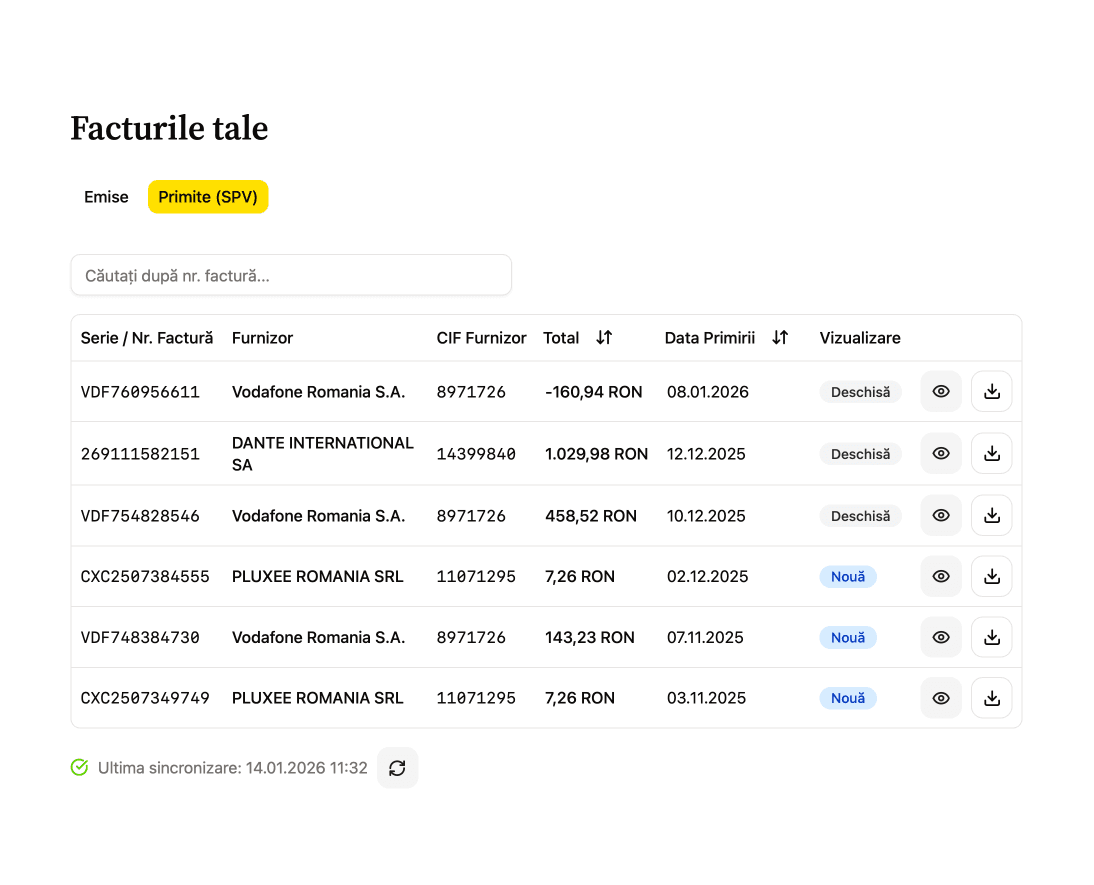This screenshot has width=1094, height=885.
Task: Sort table by Total column arrows
Action: [604, 338]
